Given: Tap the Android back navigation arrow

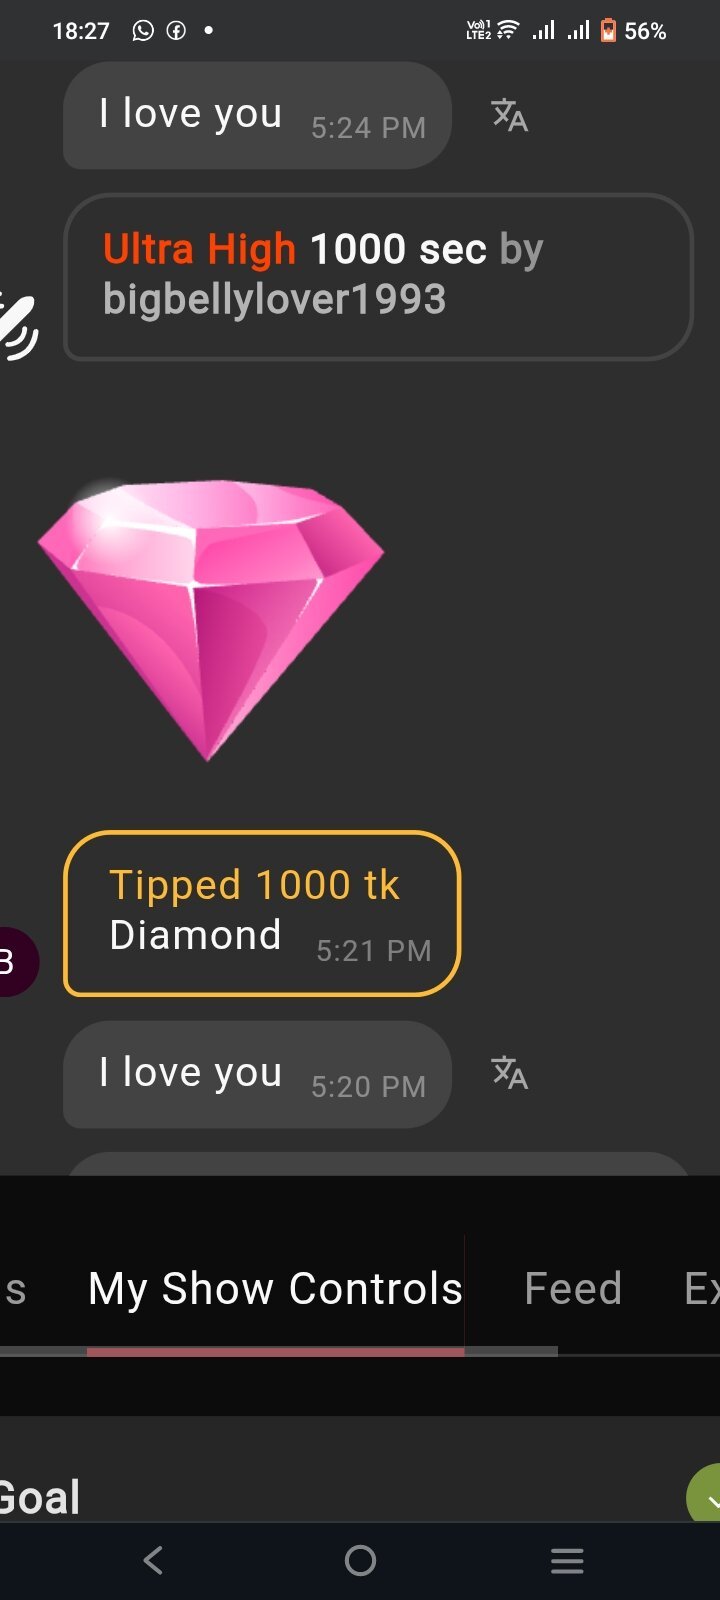Looking at the screenshot, I should tap(153, 1560).
